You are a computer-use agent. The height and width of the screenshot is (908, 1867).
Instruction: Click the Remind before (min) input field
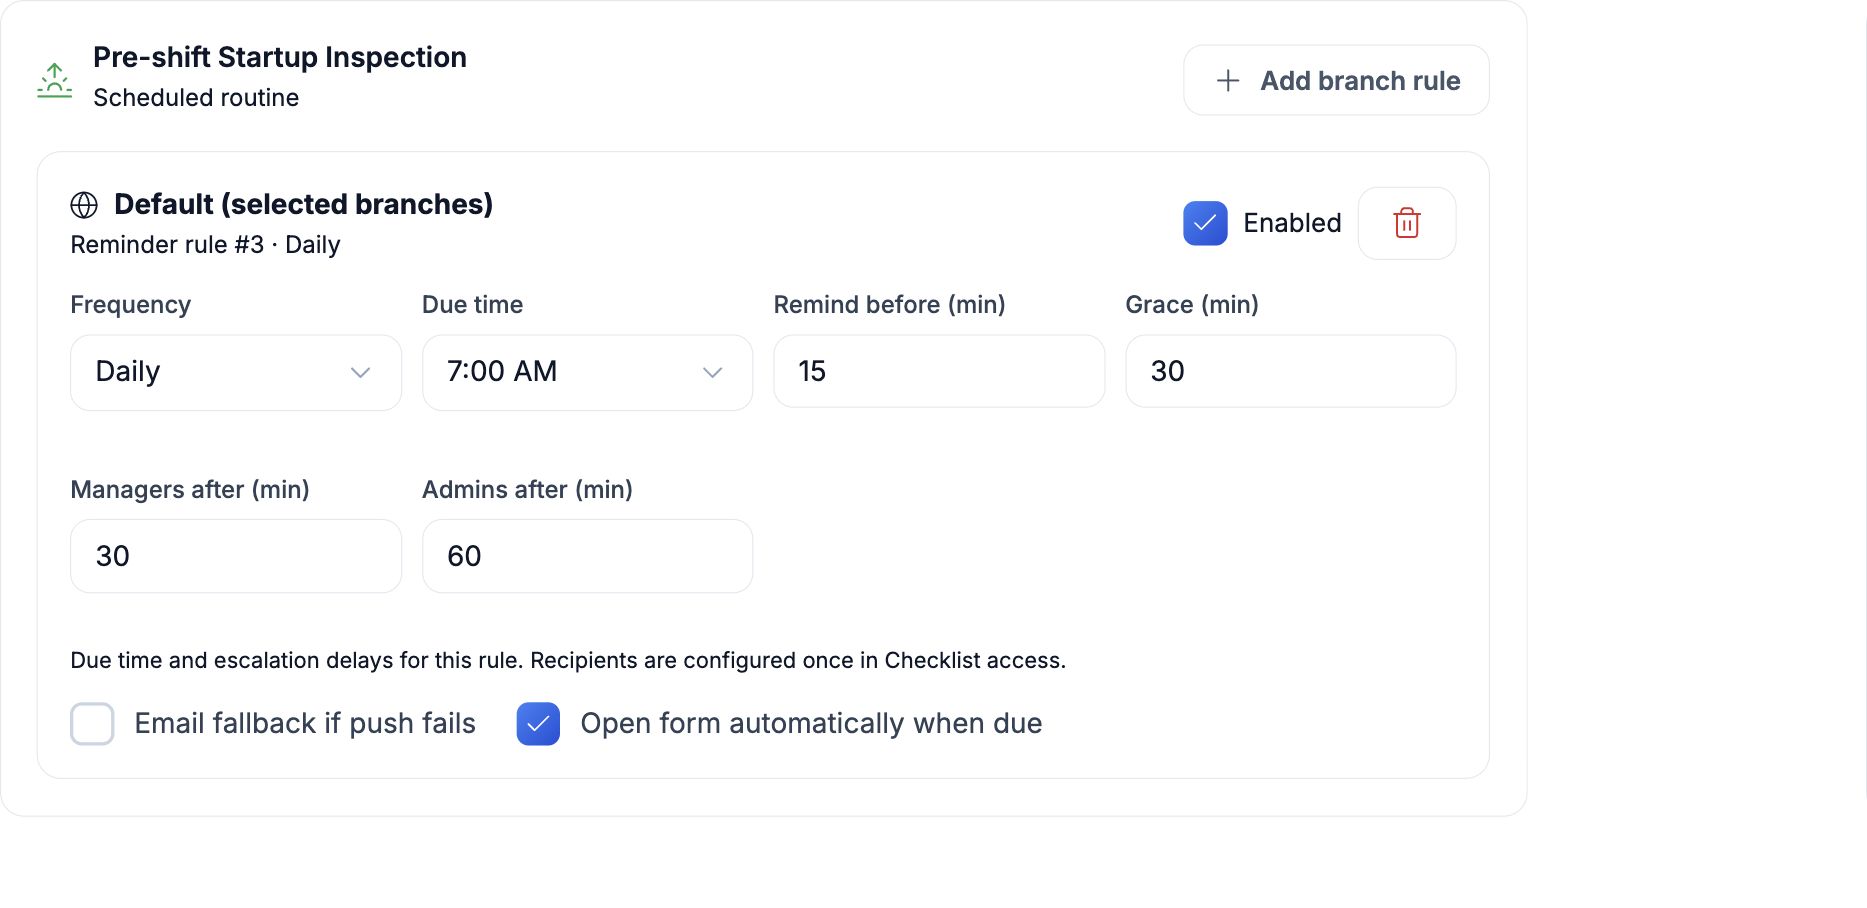[939, 371]
